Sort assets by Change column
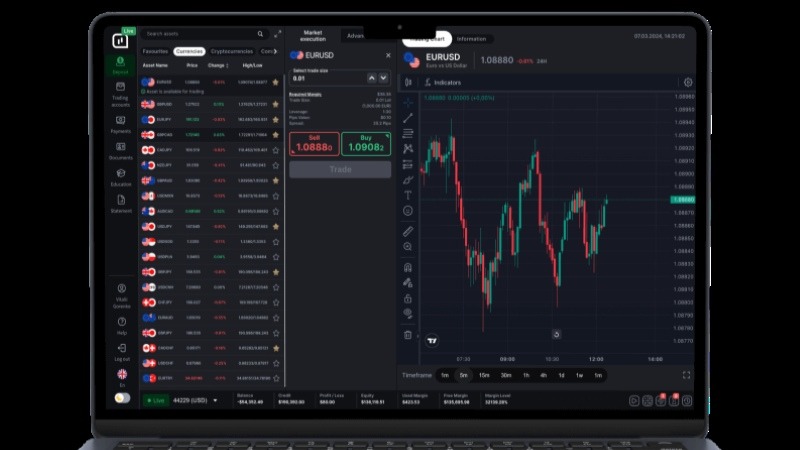 tap(218, 65)
